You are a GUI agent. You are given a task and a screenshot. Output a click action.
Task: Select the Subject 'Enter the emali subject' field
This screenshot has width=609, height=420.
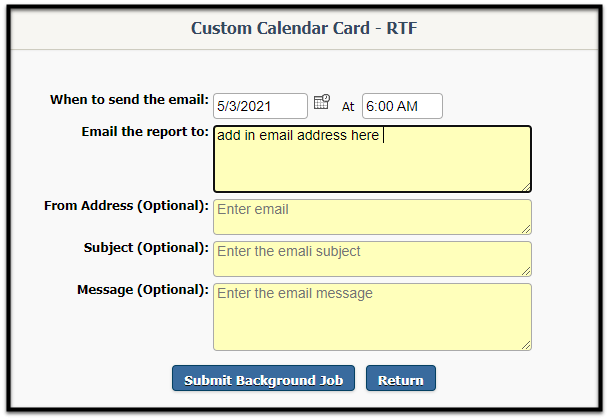(x=372, y=259)
